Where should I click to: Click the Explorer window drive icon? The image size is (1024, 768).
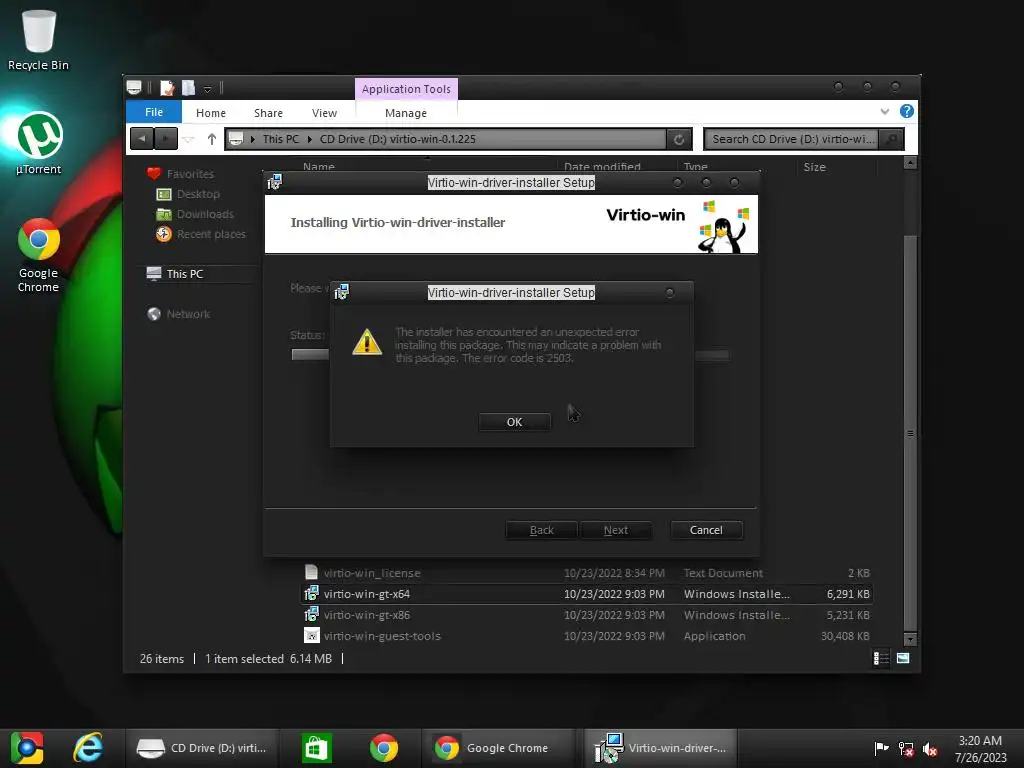[x=135, y=87]
